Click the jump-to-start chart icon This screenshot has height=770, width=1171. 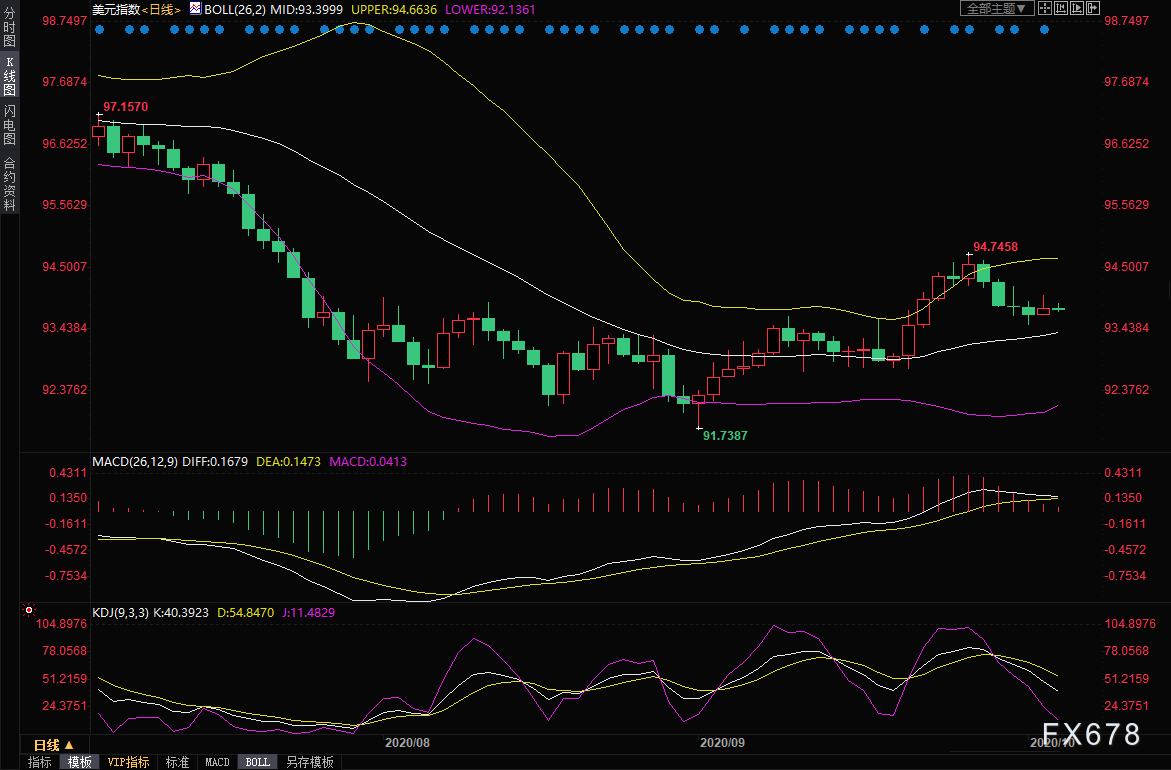pyautogui.click(x=1061, y=8)
